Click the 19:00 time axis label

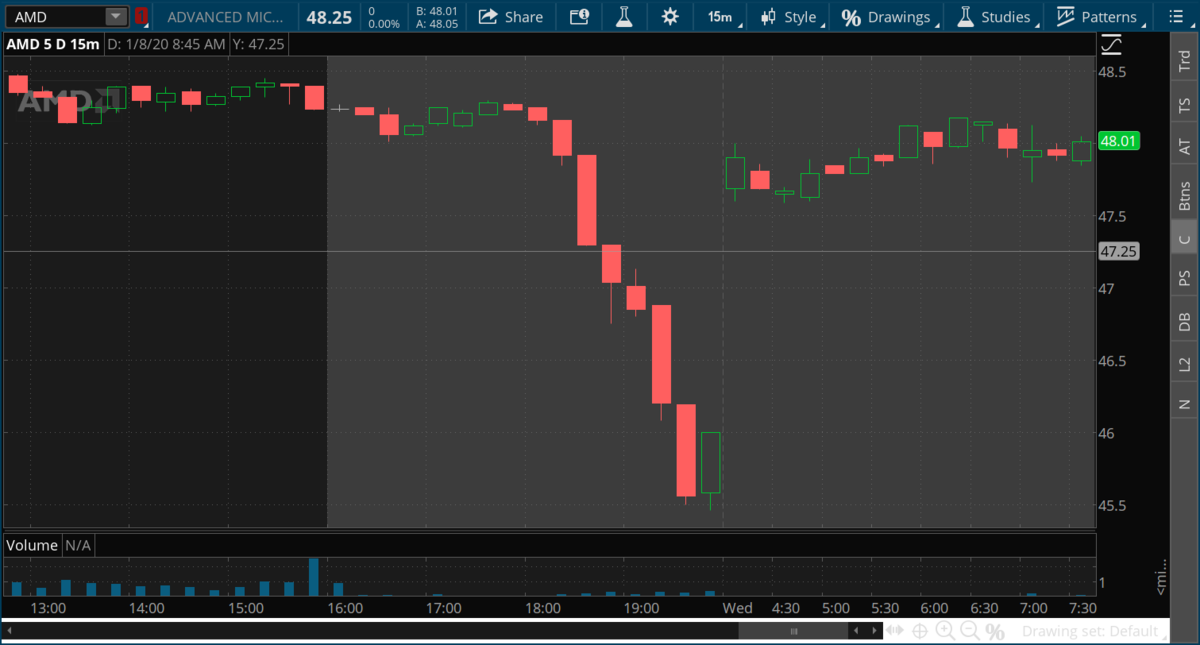(641, 608)
